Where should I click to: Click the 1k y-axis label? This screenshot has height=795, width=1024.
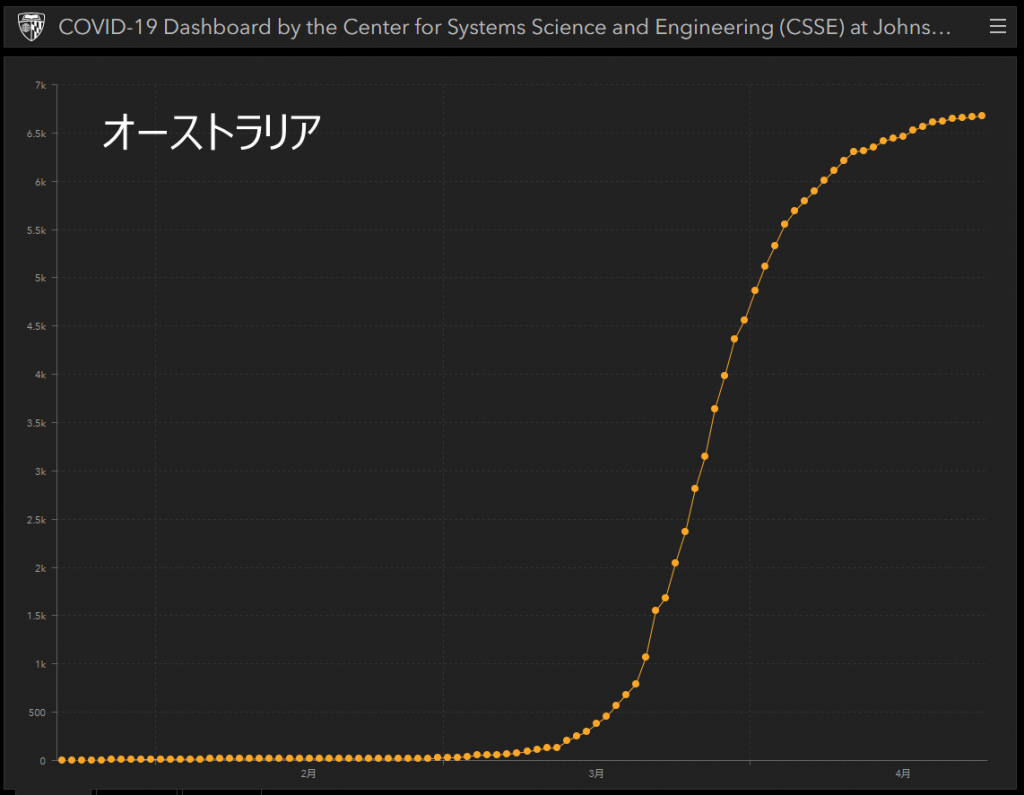pos(40,664)
